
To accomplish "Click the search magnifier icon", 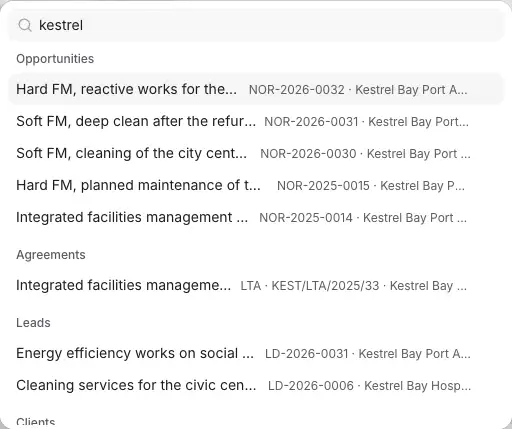I will pyautogui.click(x=25, y=25).
